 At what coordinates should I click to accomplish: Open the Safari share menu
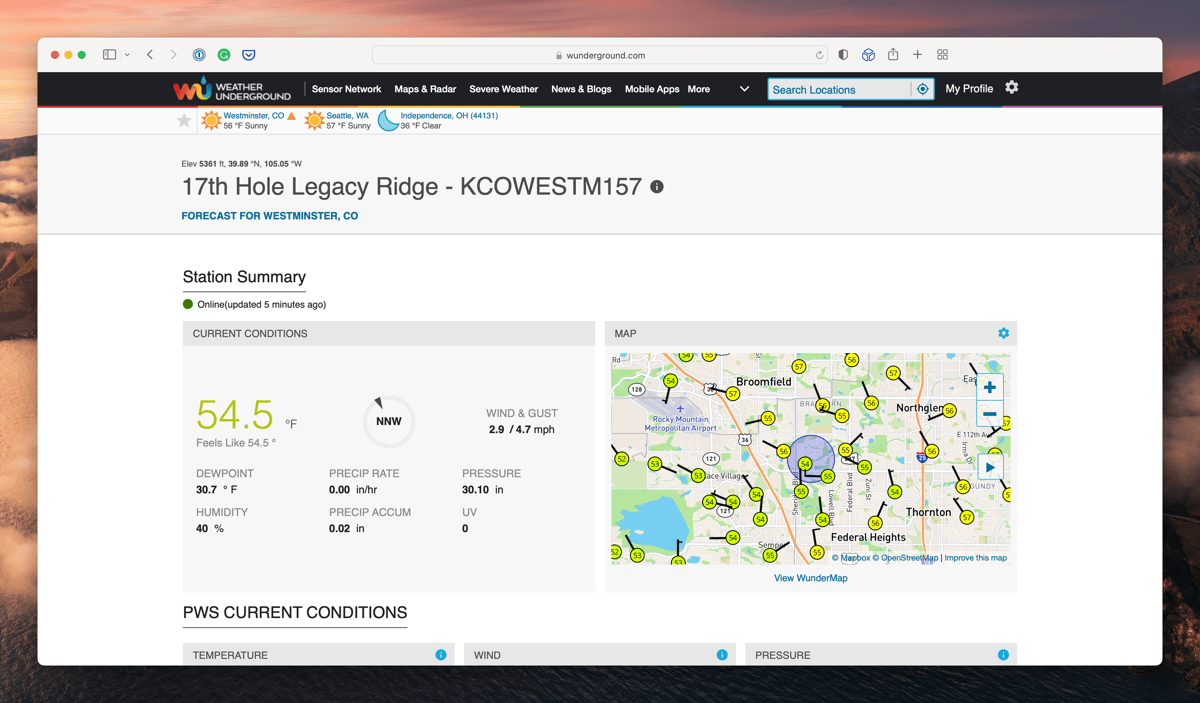[x=893, y=54]
